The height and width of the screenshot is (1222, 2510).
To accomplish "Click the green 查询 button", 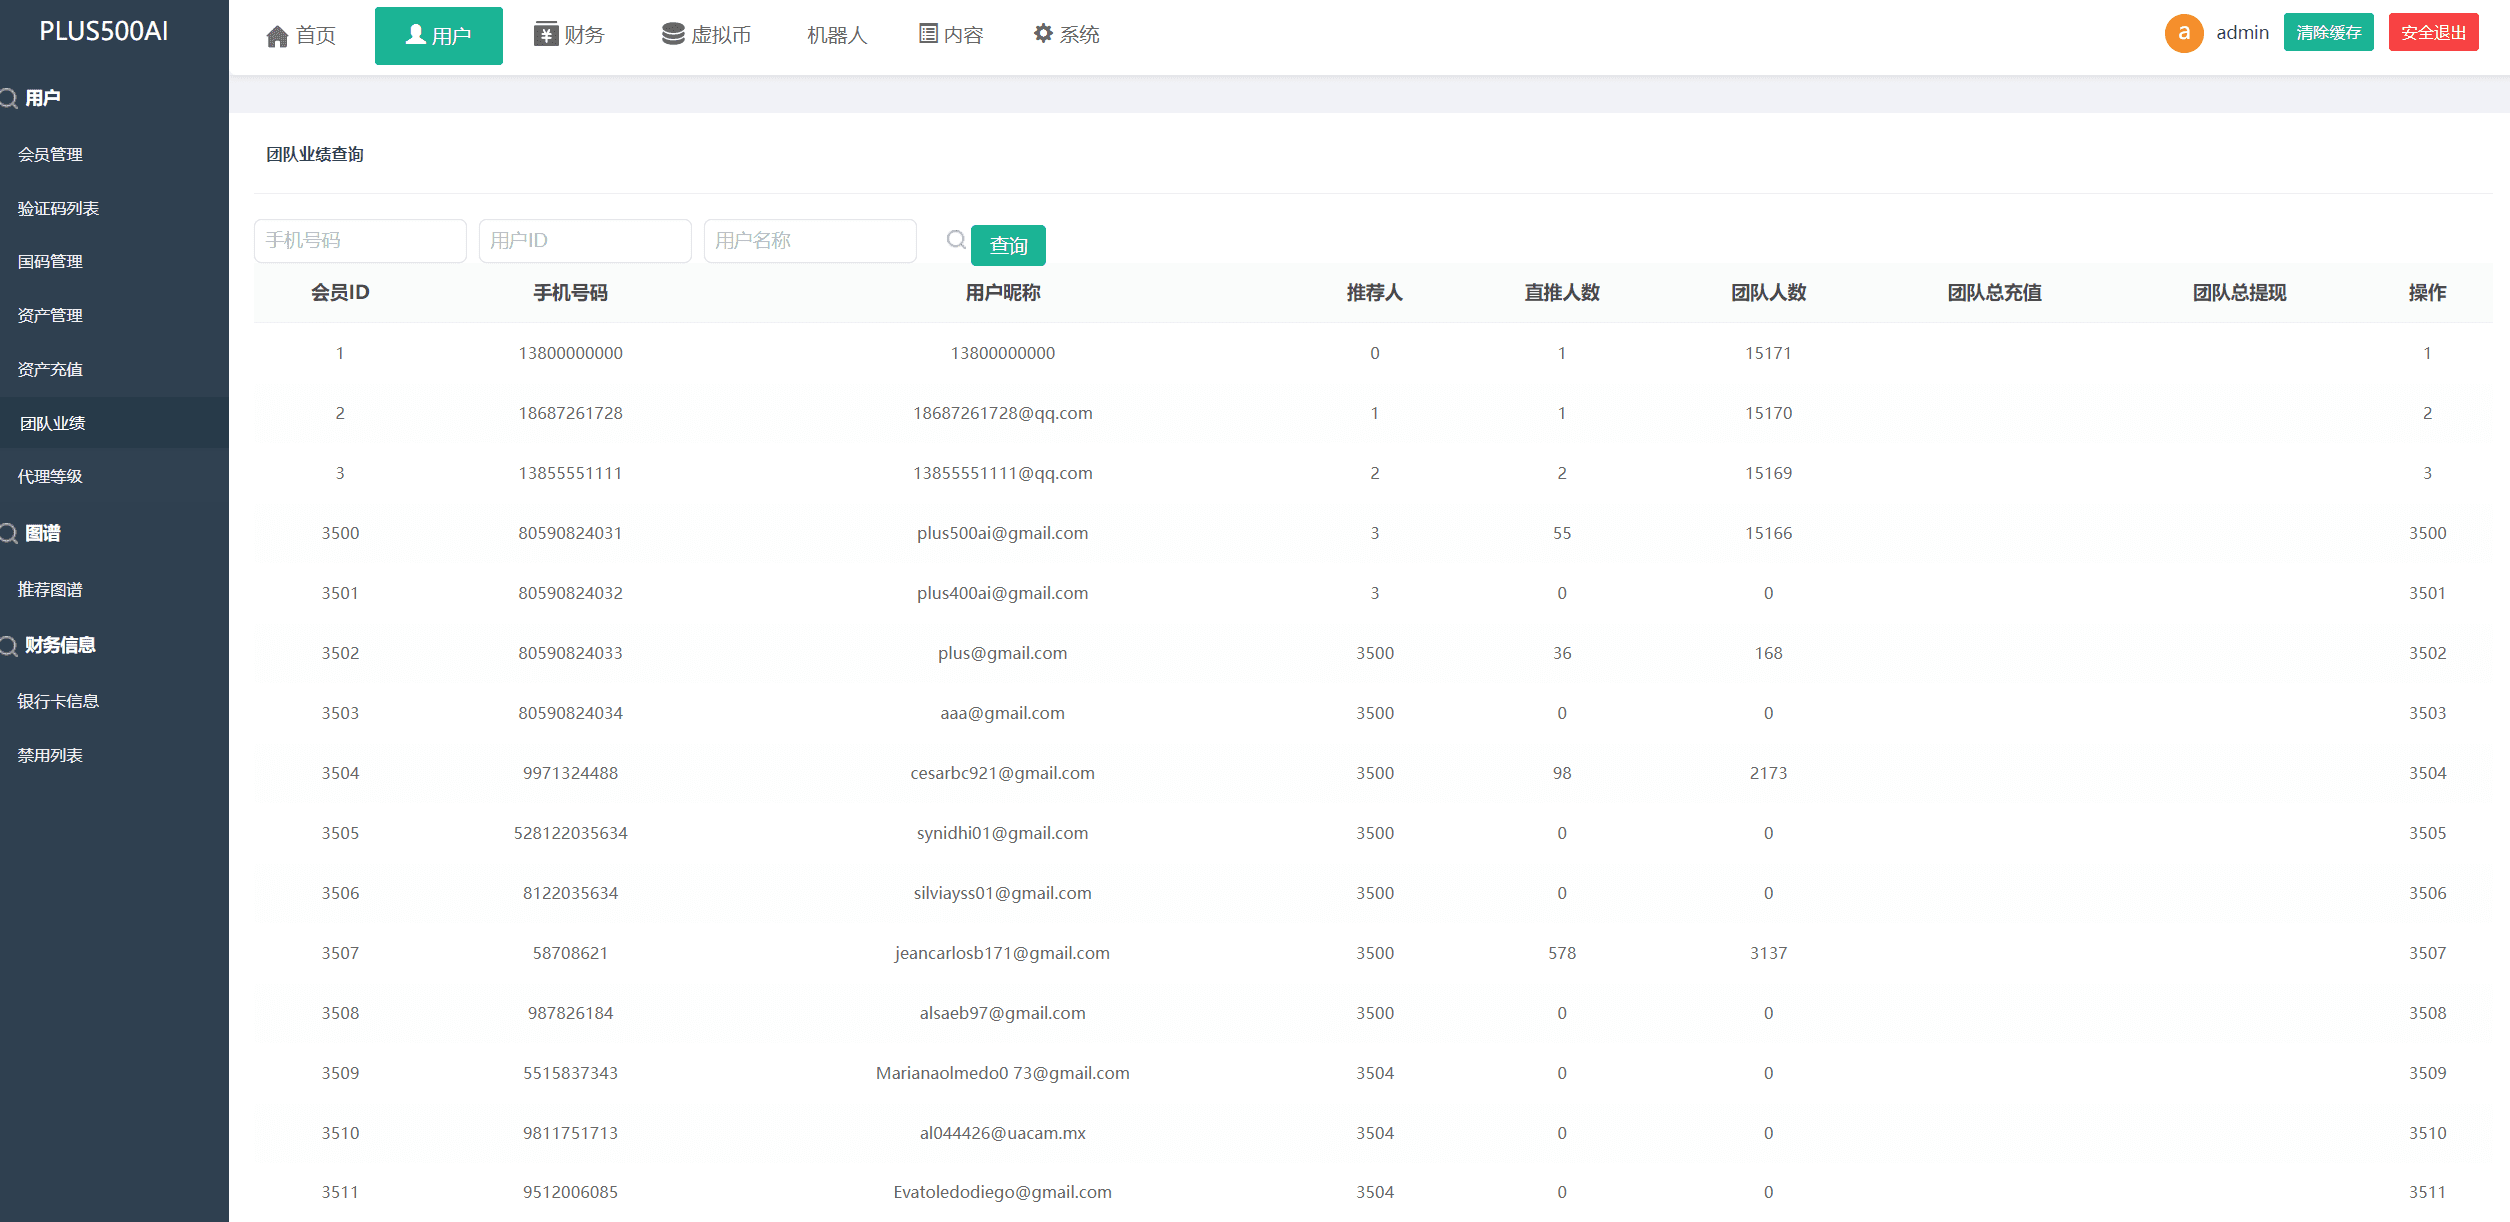I will tap(1008, 246).
